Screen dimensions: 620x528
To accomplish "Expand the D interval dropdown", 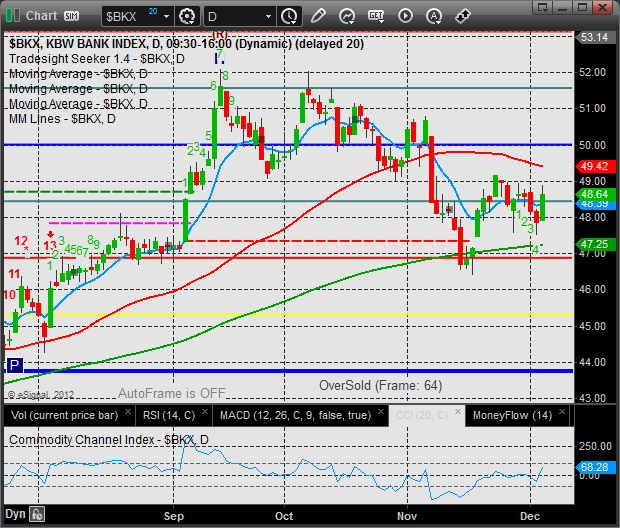I will click(x=268, y=17).
